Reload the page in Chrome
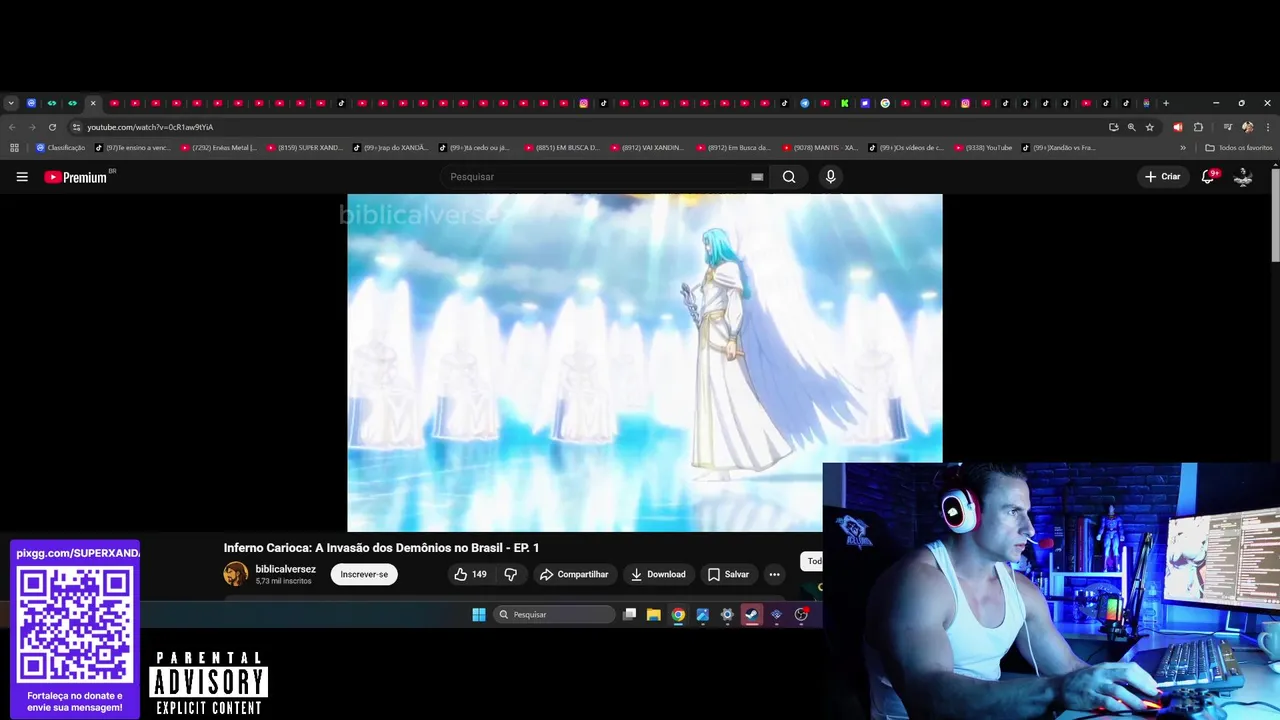Image resolution: width=1280 pixels, height=720 pixels. point(52,127)
